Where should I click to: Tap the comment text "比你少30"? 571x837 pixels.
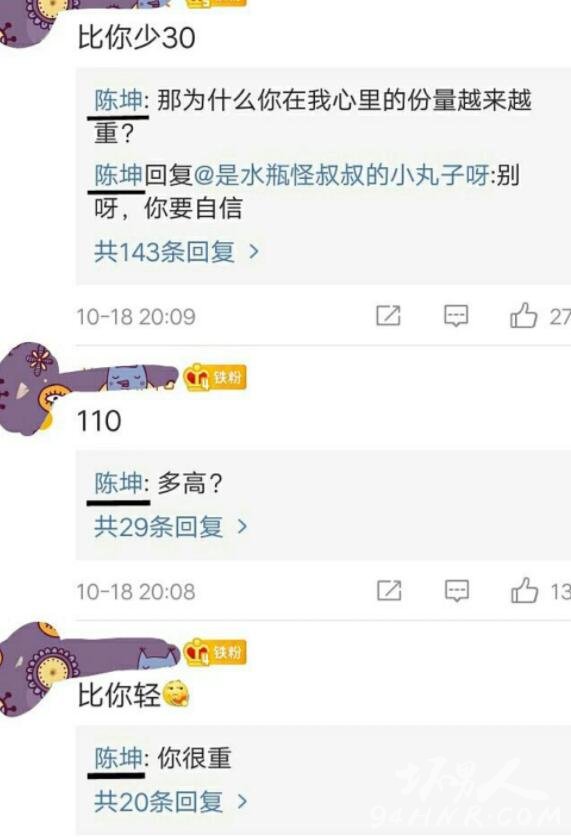137,38
